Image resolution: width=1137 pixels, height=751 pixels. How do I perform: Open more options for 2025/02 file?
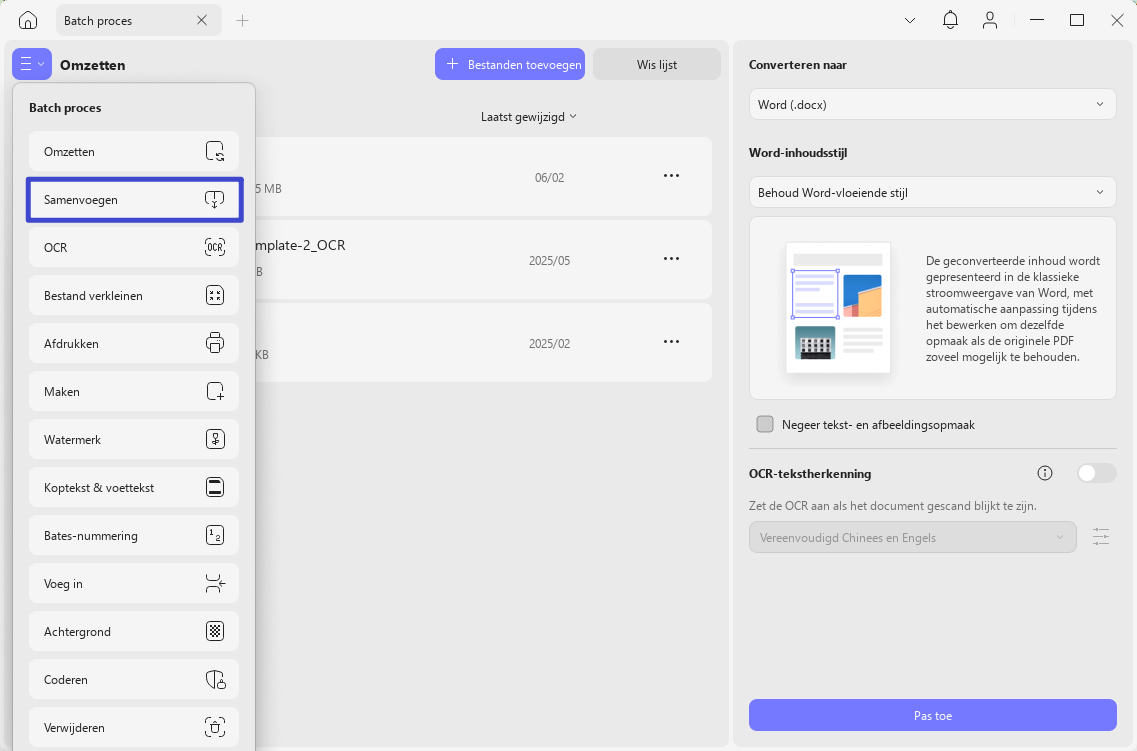pyautogui.click(x=671, y=342)
